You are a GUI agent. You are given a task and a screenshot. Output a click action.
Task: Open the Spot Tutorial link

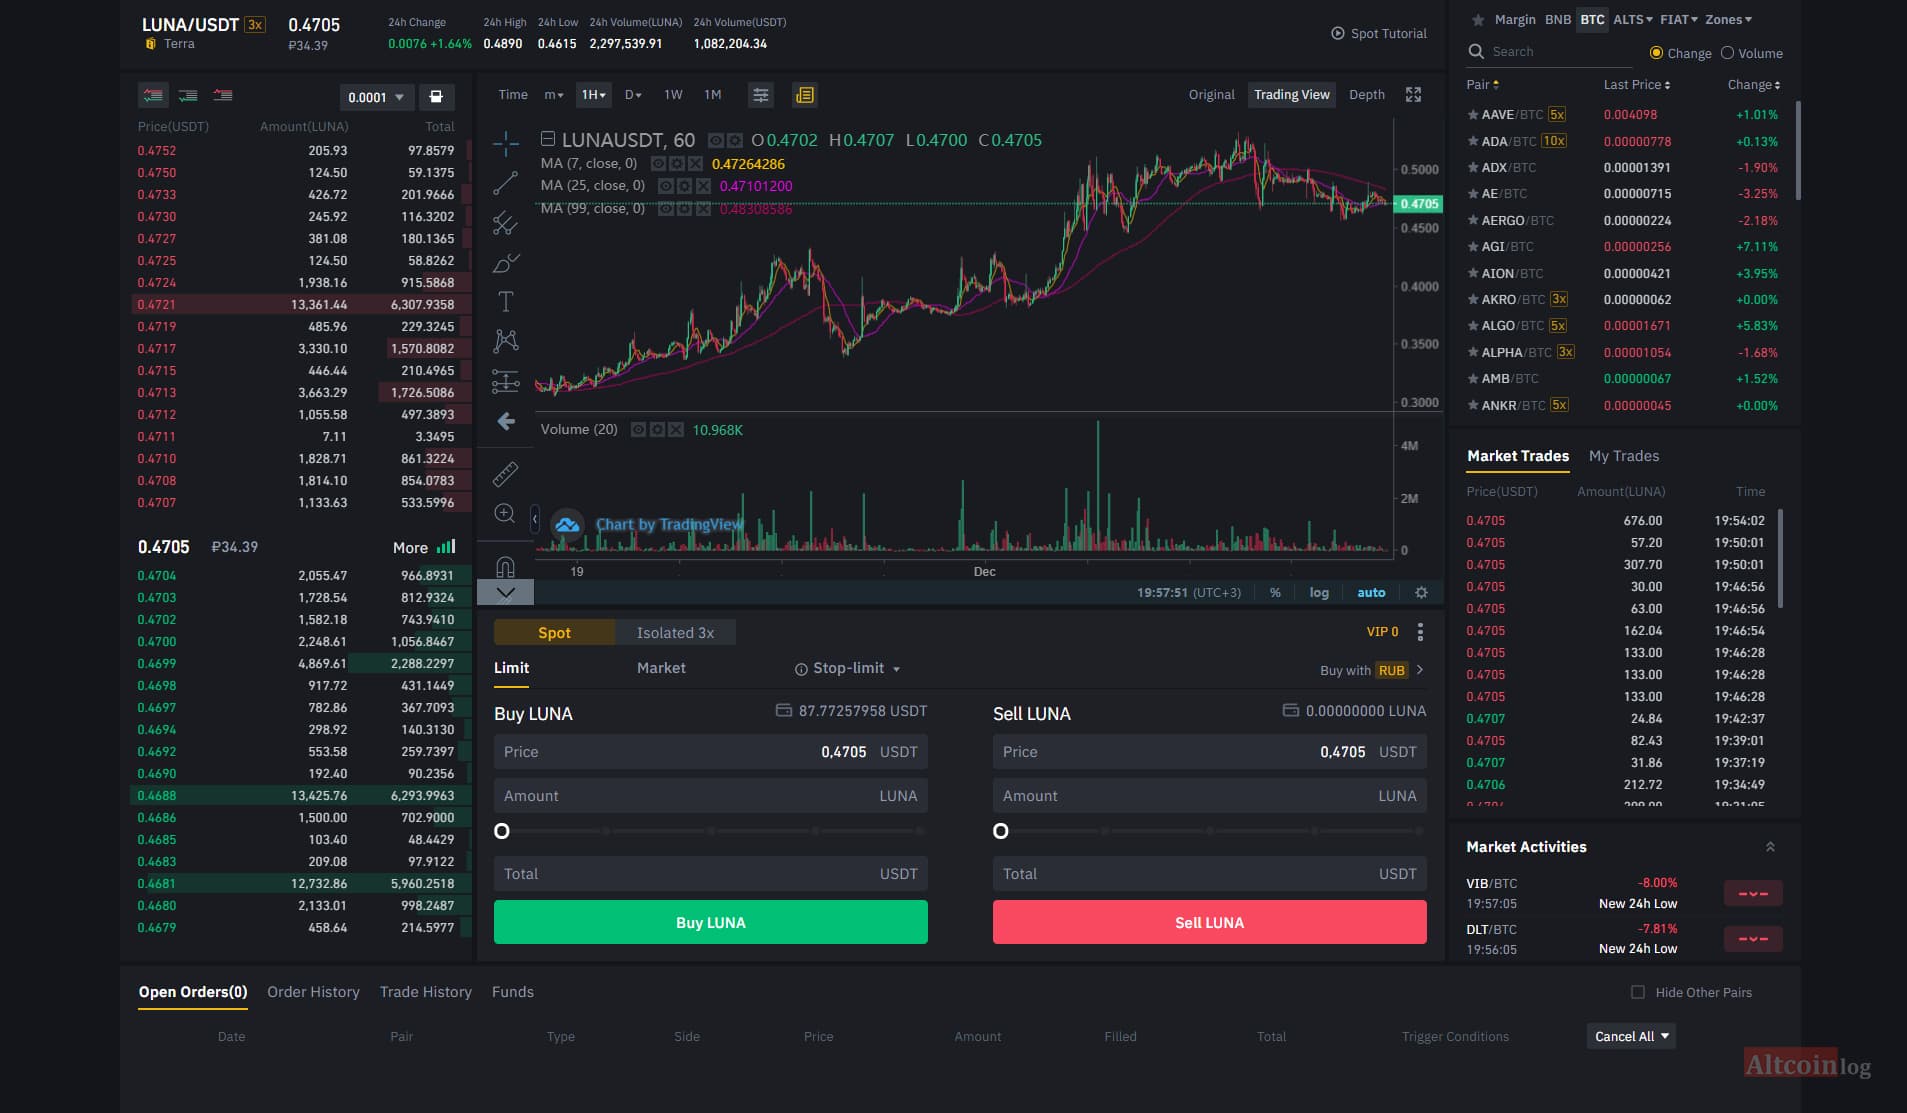point(1378,33)
